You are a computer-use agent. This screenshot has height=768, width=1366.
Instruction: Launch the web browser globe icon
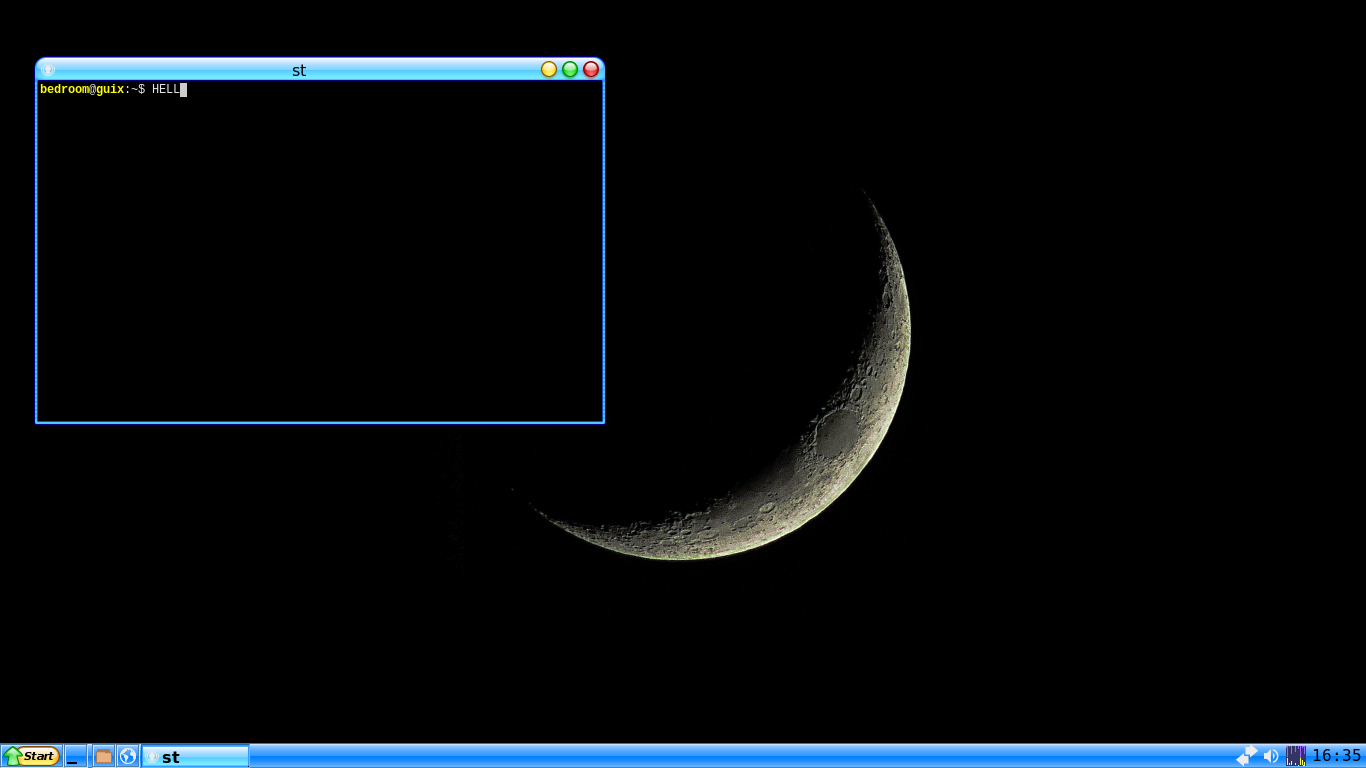tap(128, 756)
